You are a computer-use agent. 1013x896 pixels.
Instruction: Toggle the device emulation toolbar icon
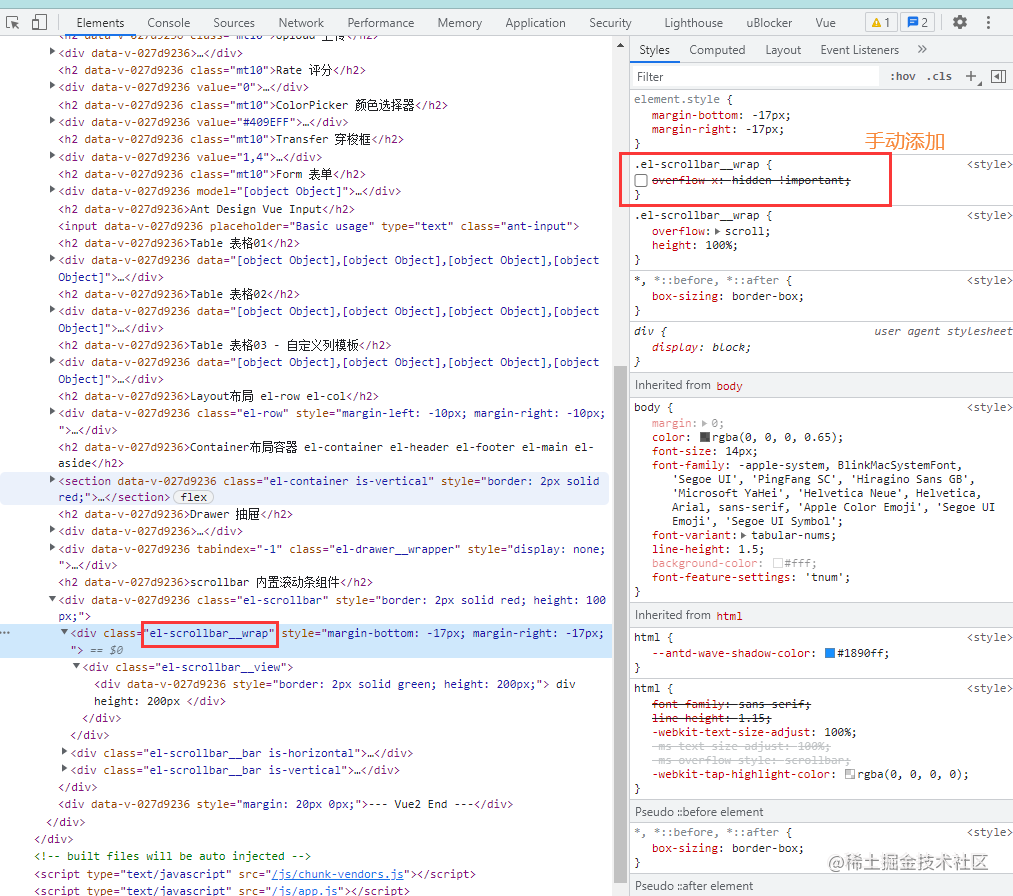40,22
